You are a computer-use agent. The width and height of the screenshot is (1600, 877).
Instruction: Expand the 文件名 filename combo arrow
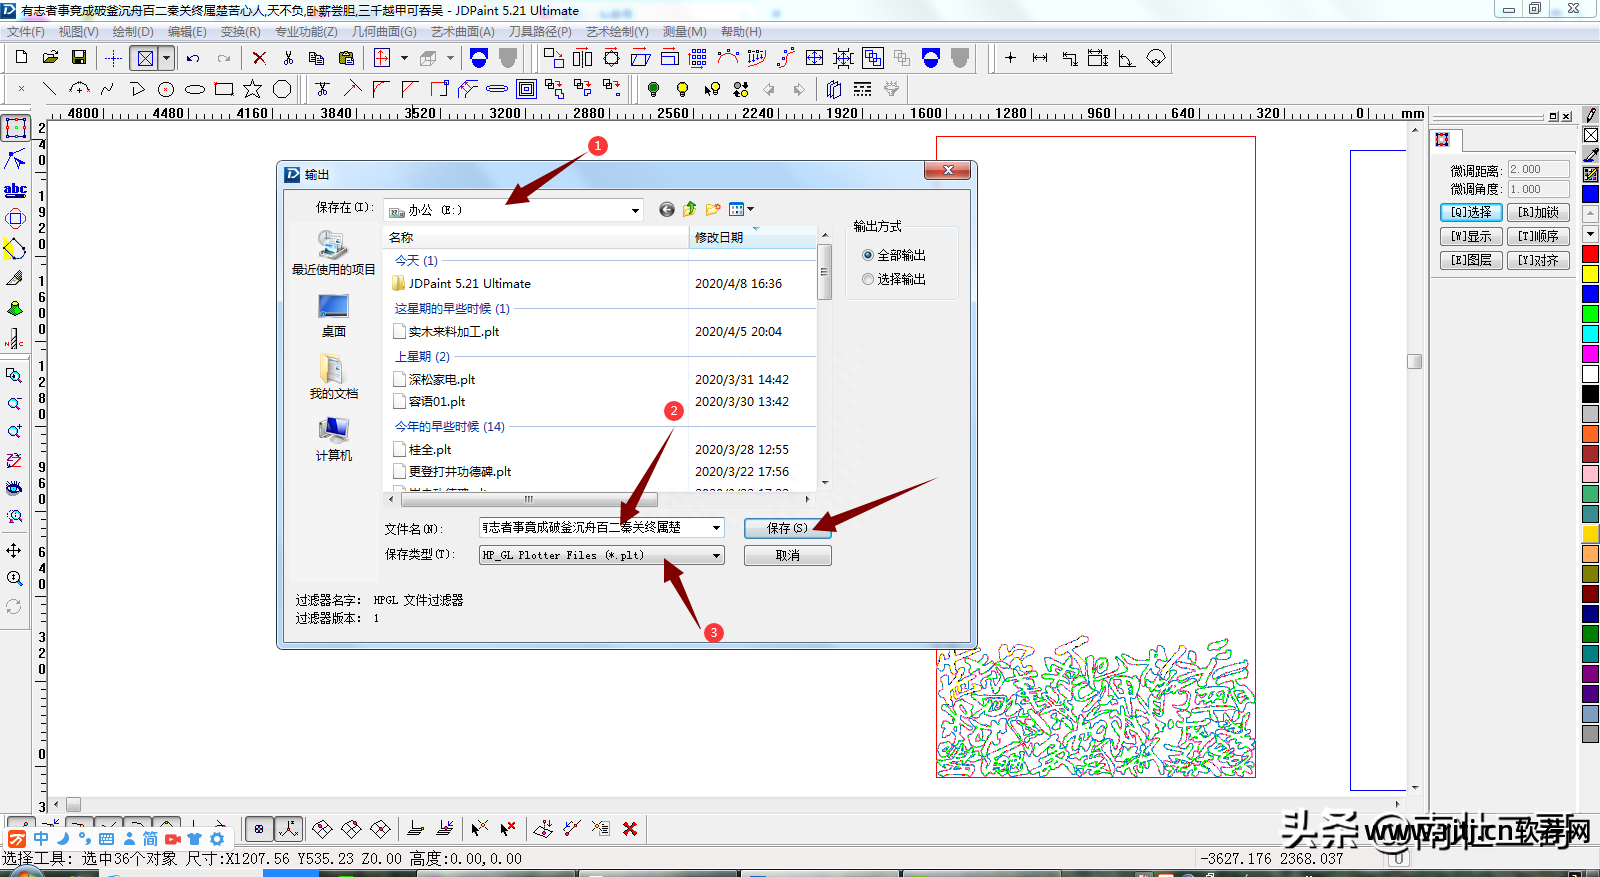click(716, 527)
